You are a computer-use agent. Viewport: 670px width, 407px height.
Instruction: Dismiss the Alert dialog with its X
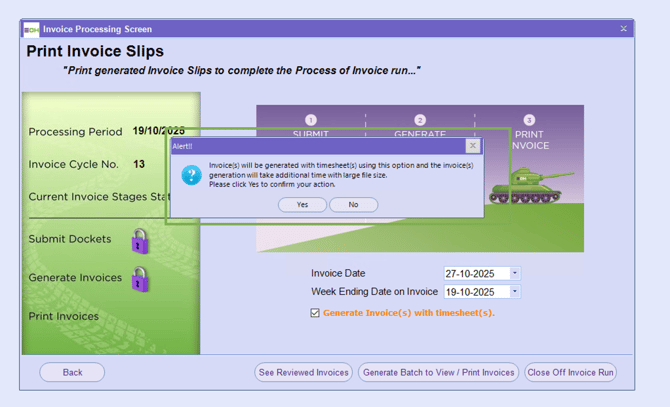(x=473, y=146)
